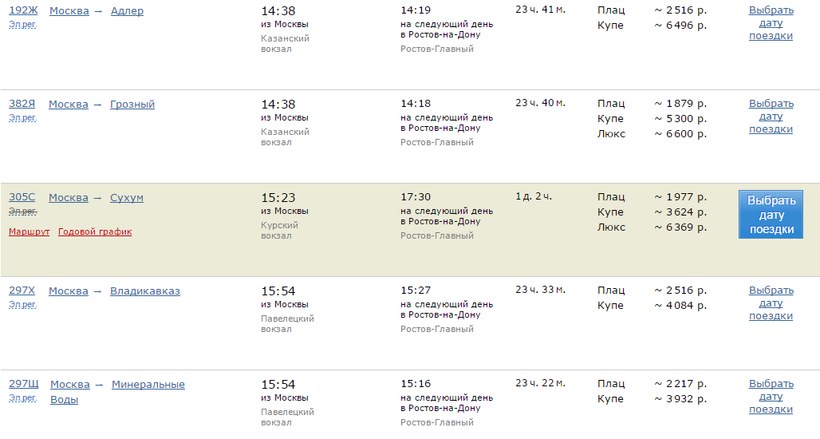Choose trip date for train 297Х
The width and height of the screenshot is (820, 439).
[770, 303]
